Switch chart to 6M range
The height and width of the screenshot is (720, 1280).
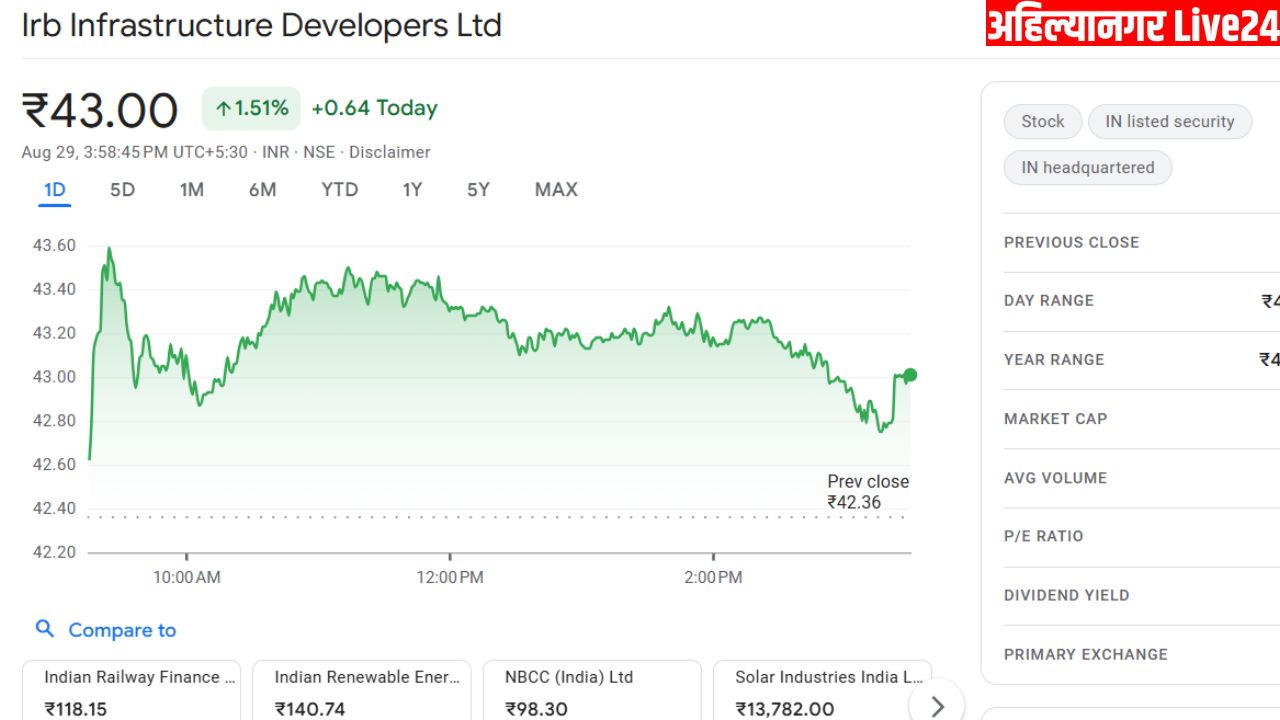tap(262, 190)
